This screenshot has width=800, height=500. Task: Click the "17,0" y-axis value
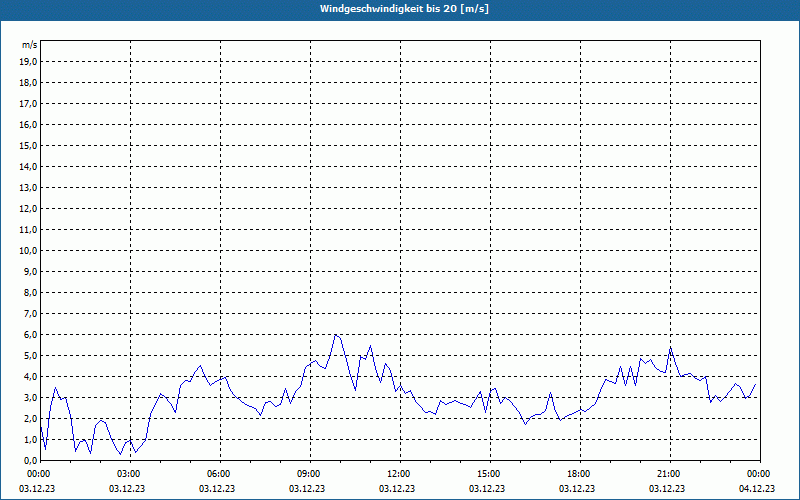click(x=28, y=104)
